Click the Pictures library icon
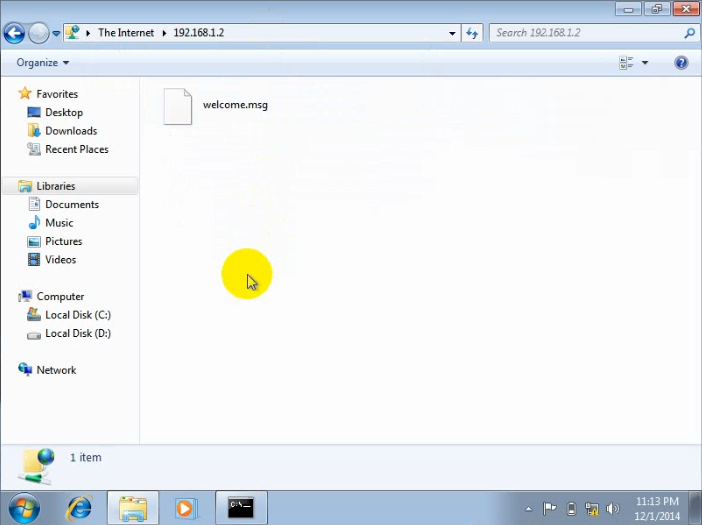Image resolution: width=702 pixels, height=525 pixels. coord(34,242)
